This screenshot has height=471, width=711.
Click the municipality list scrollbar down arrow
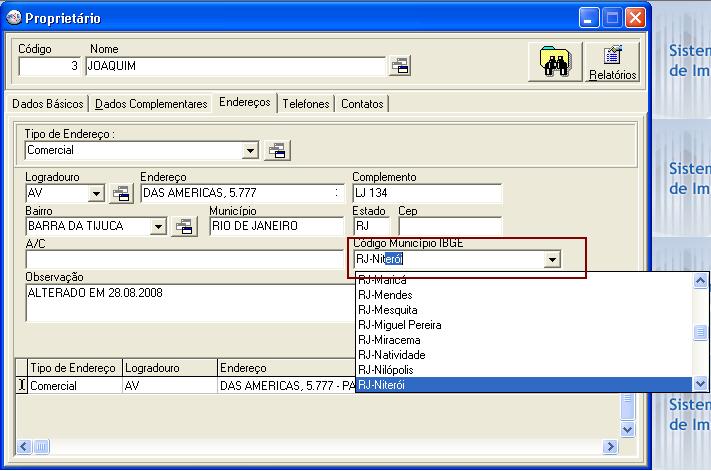point(701,384)
